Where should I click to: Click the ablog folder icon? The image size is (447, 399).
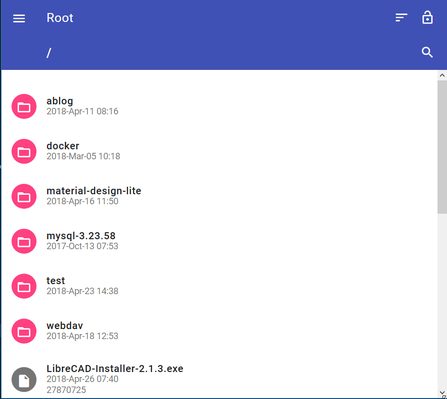pos(24,106)
